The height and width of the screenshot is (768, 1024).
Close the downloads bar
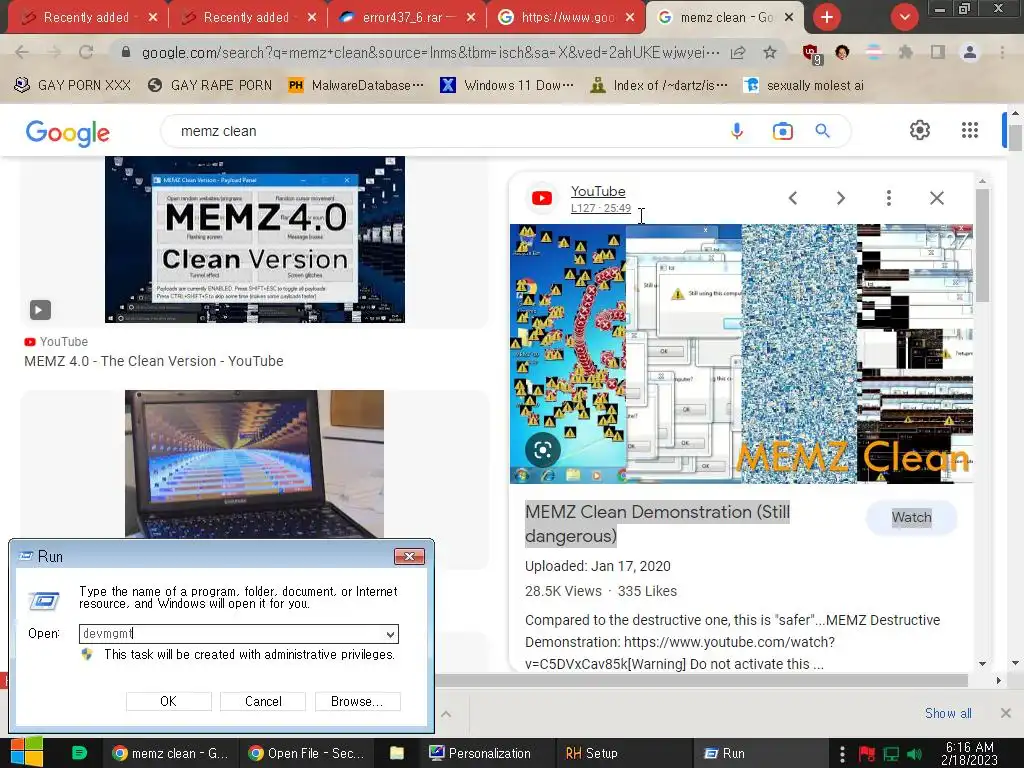[1006, 713]
